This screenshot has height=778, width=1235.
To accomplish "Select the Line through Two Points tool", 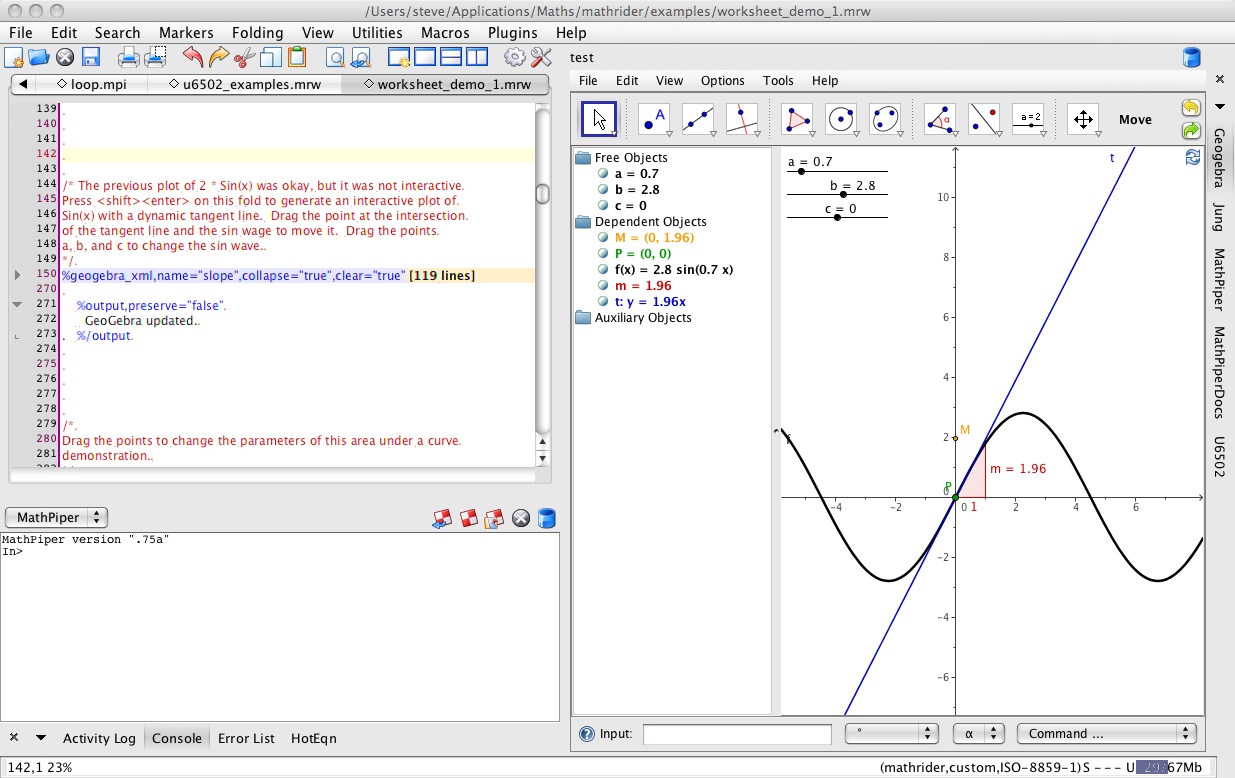I will pos(697,119).
